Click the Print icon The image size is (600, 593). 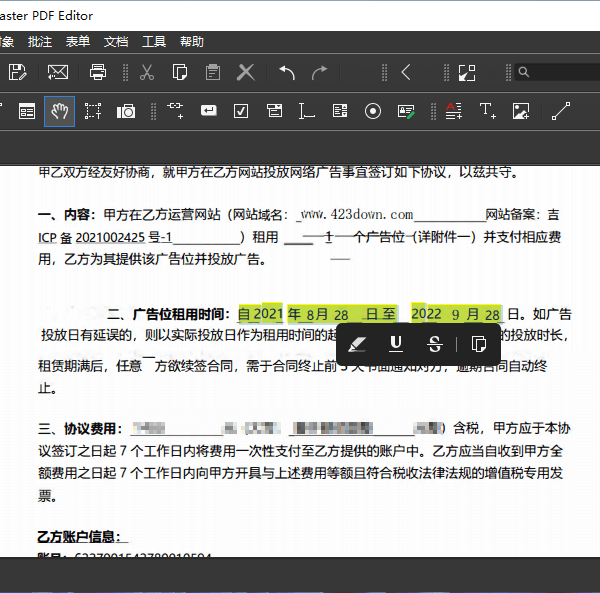pos(98,72)
